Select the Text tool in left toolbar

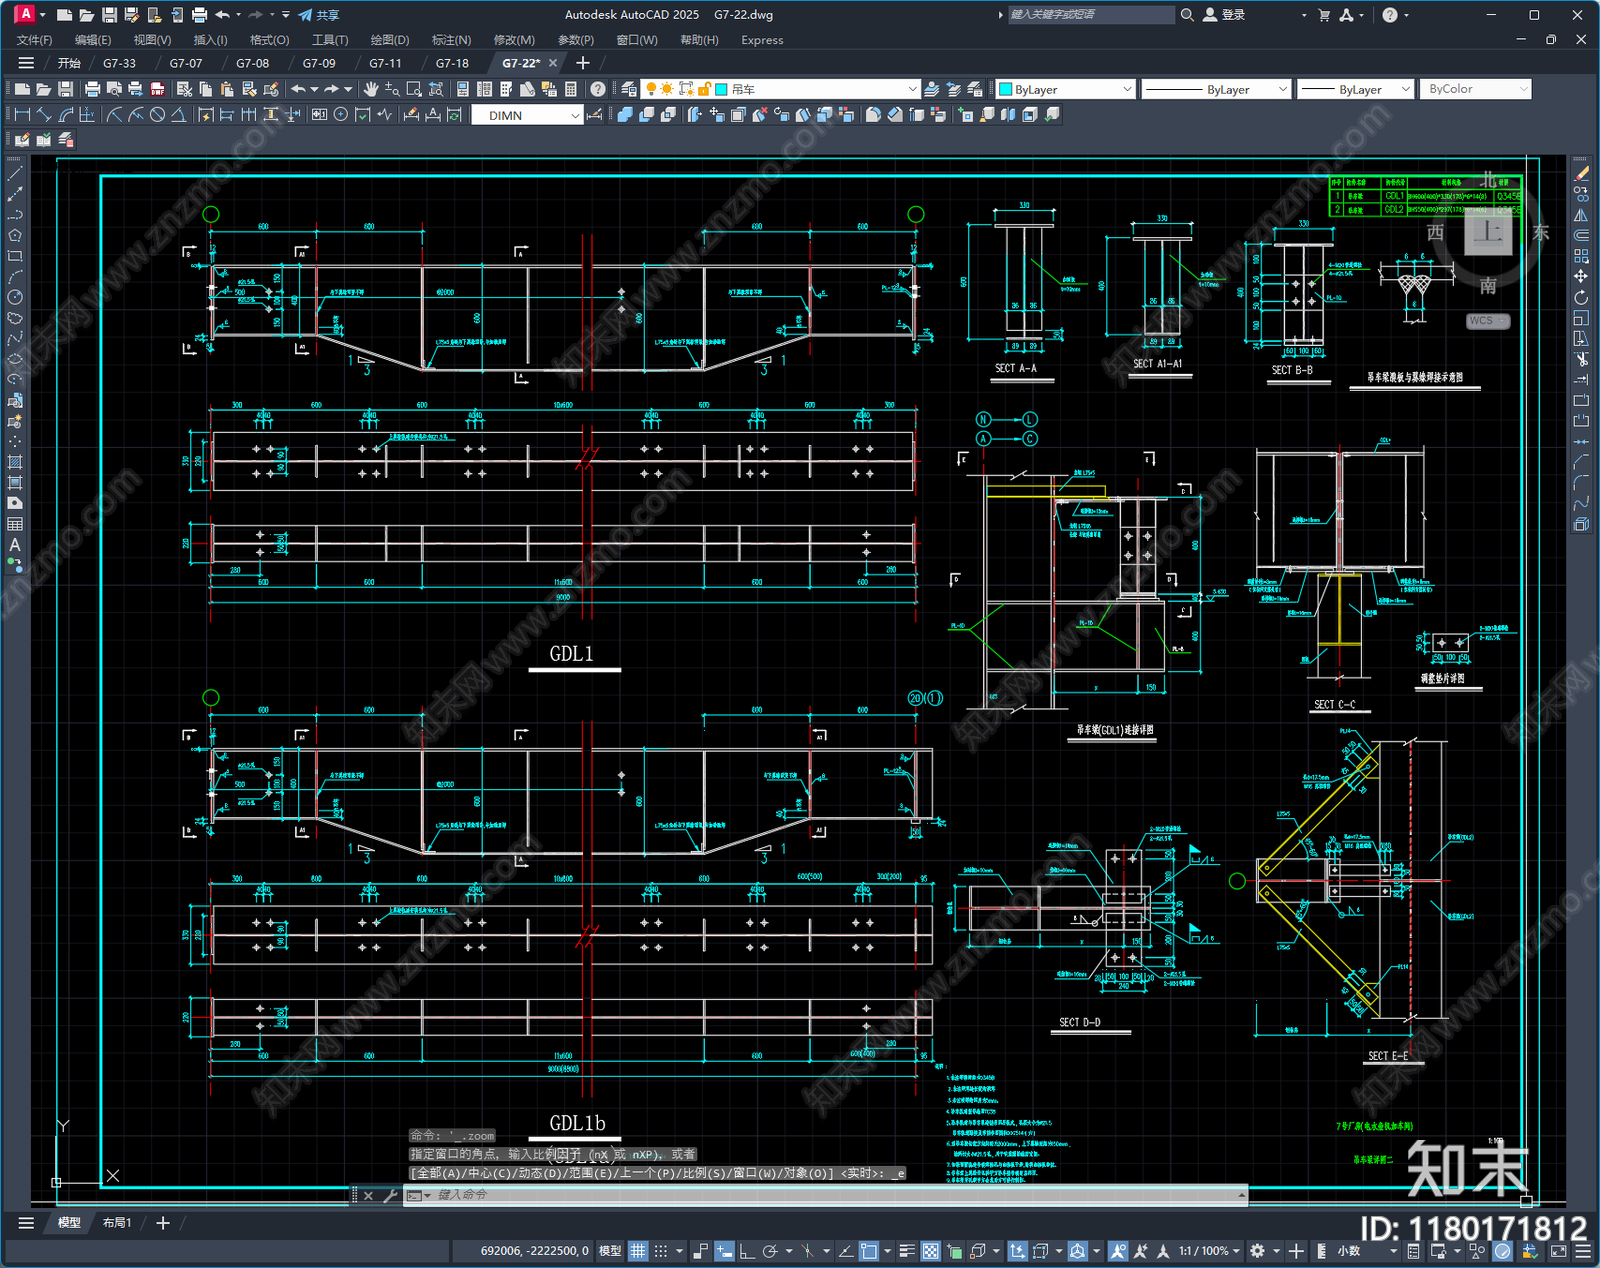click(15, 545)
